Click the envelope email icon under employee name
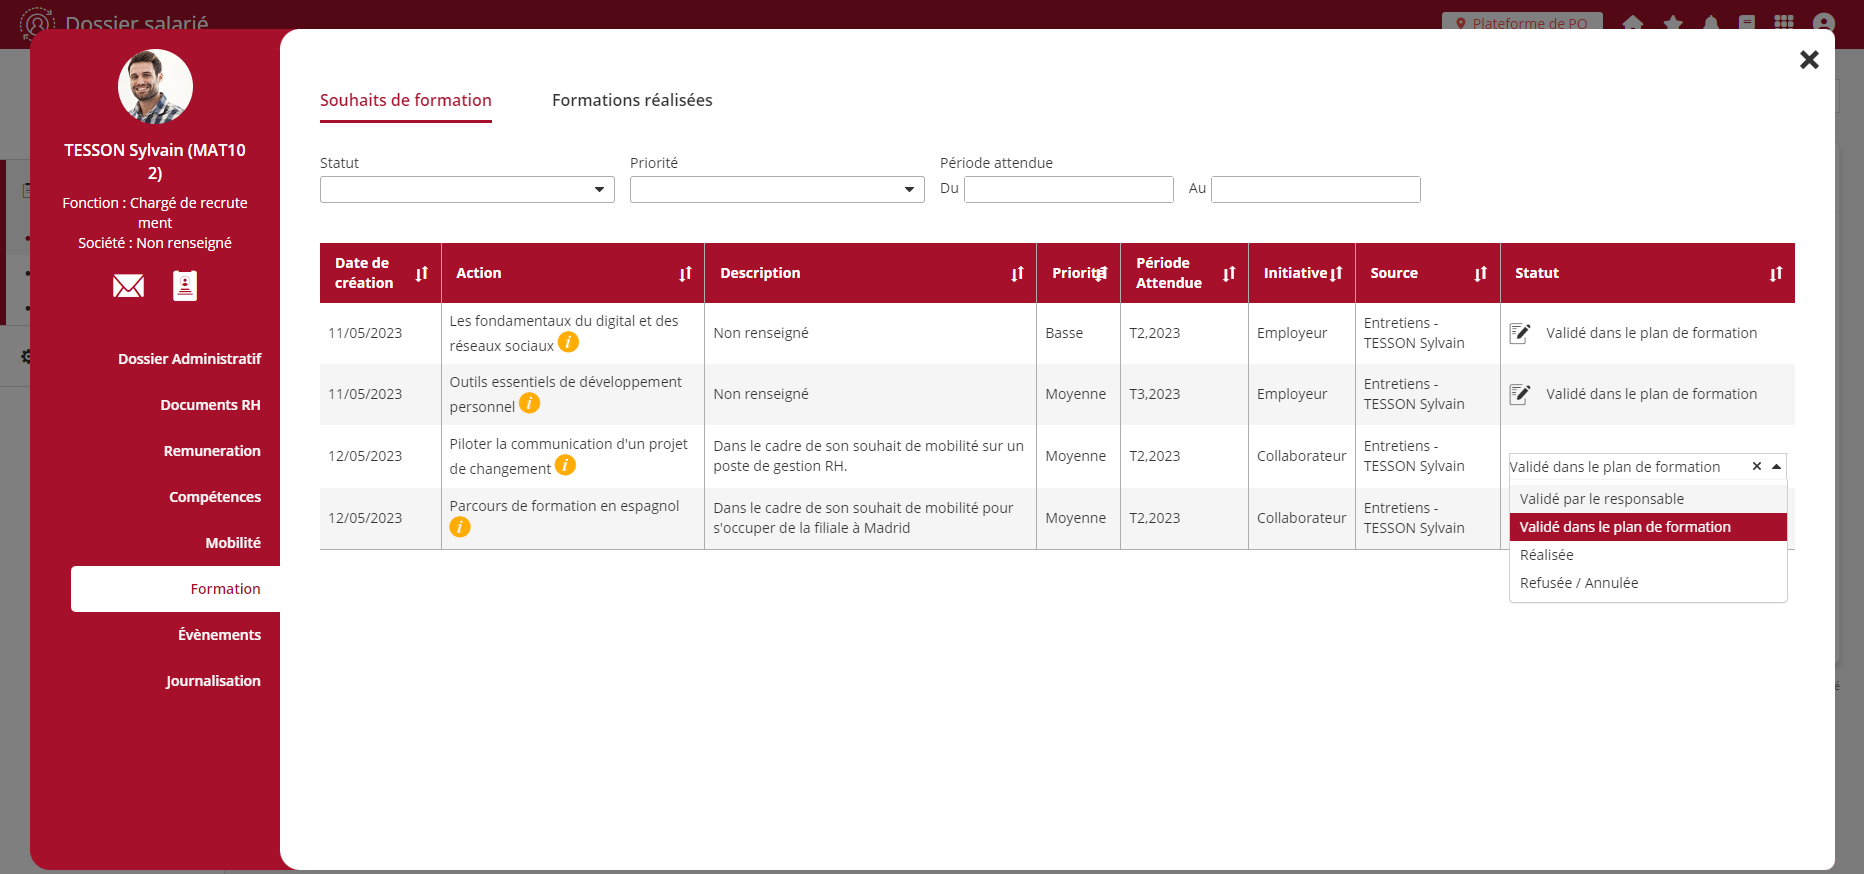The image size is (1864, 874). [x=128, y=287]
